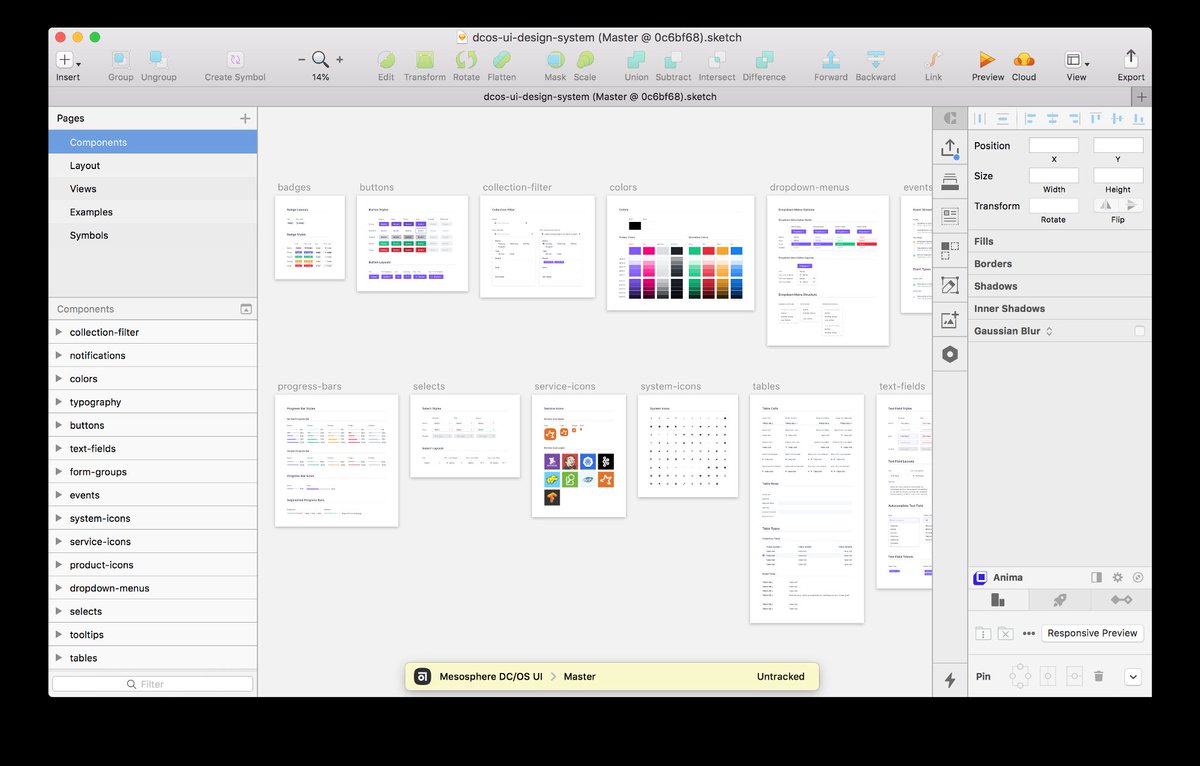This screenshot has height=766, width=1200.
Task: Open the Preview player
Action: (x=987, y=60)
